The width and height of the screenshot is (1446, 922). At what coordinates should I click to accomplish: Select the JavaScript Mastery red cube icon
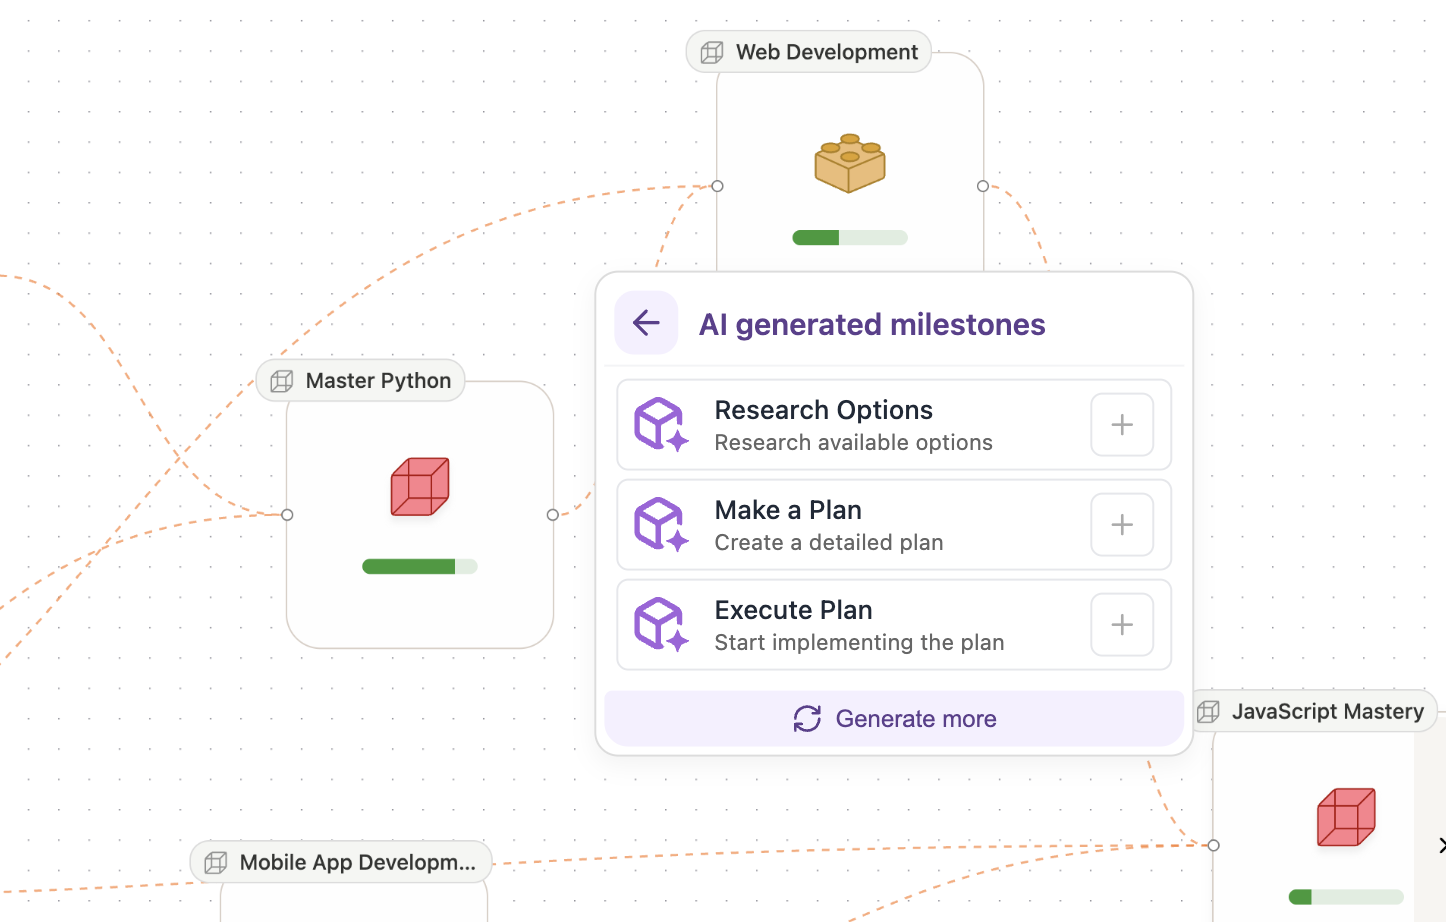pyautogui.click(x=1346, y=817)
